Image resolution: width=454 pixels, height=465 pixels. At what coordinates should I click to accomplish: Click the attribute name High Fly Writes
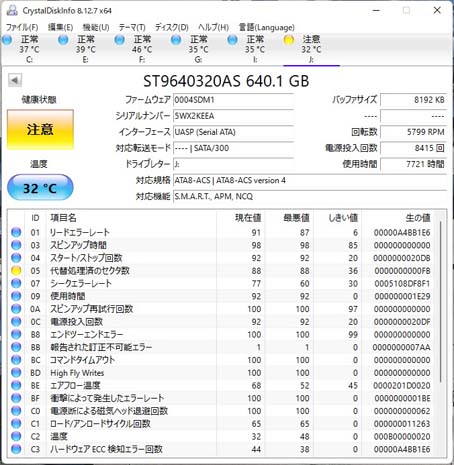(77, 373)
